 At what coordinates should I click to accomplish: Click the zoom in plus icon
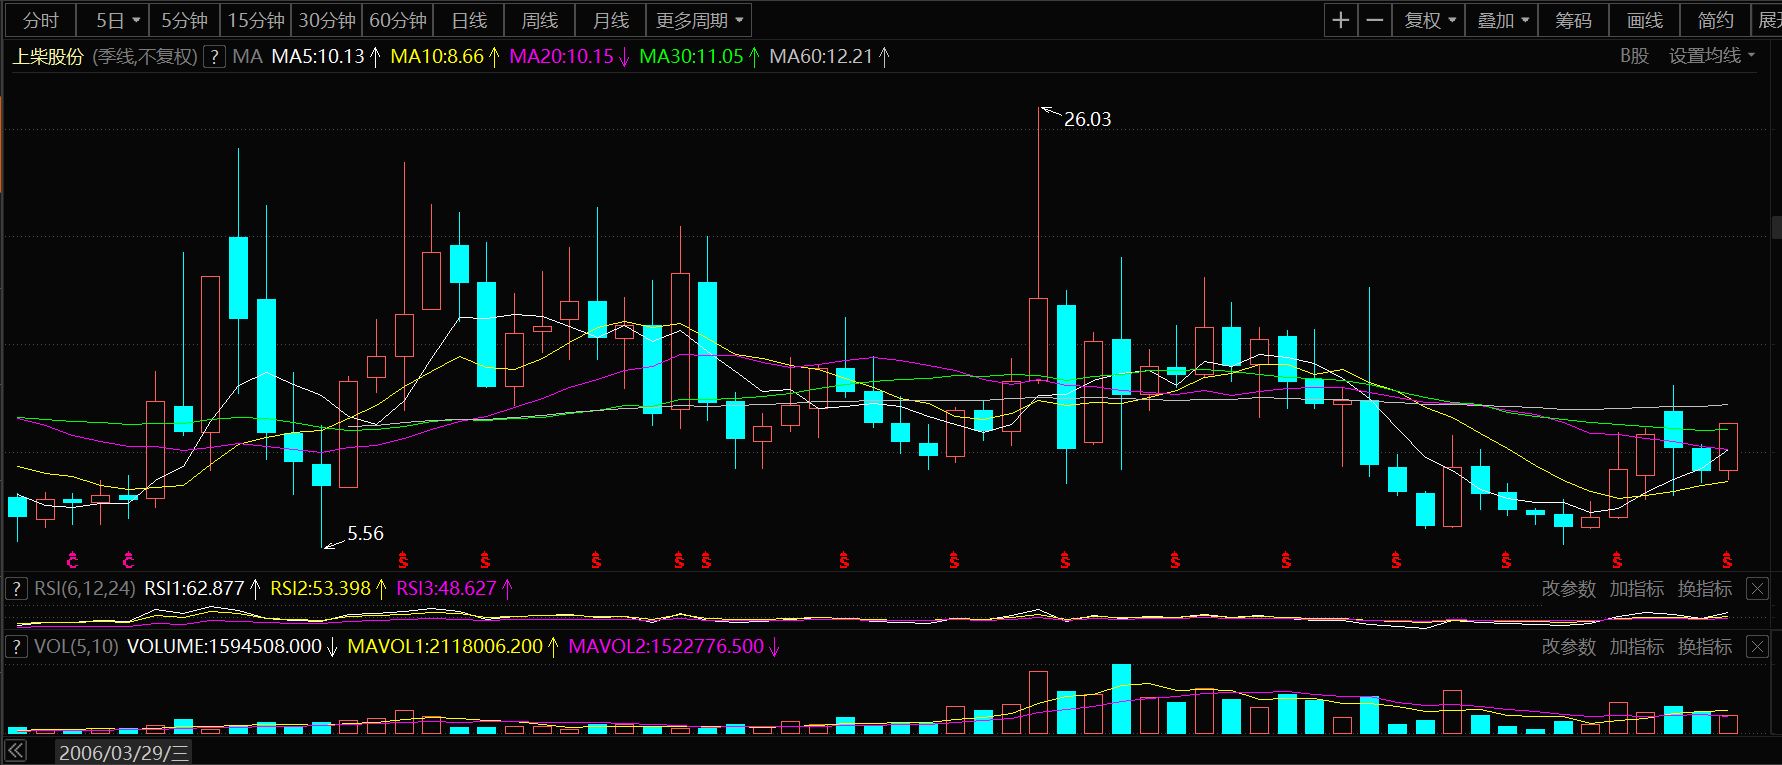[1341, 20]
